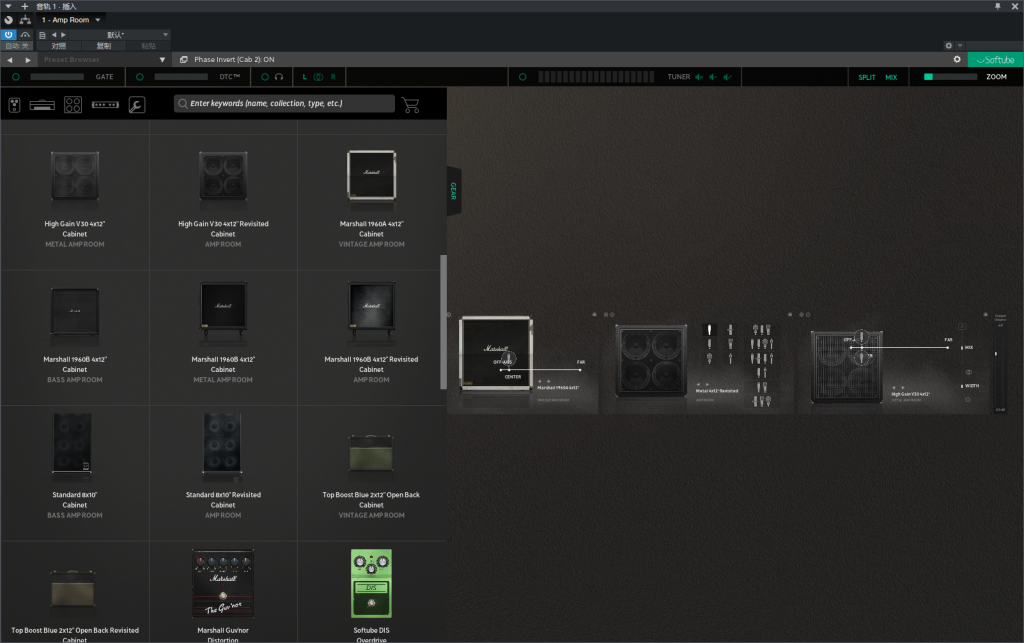Click the host automation gauge icon
This screenshot has height=643, width=1024.
pyautogui.click(x=25, y=35)
